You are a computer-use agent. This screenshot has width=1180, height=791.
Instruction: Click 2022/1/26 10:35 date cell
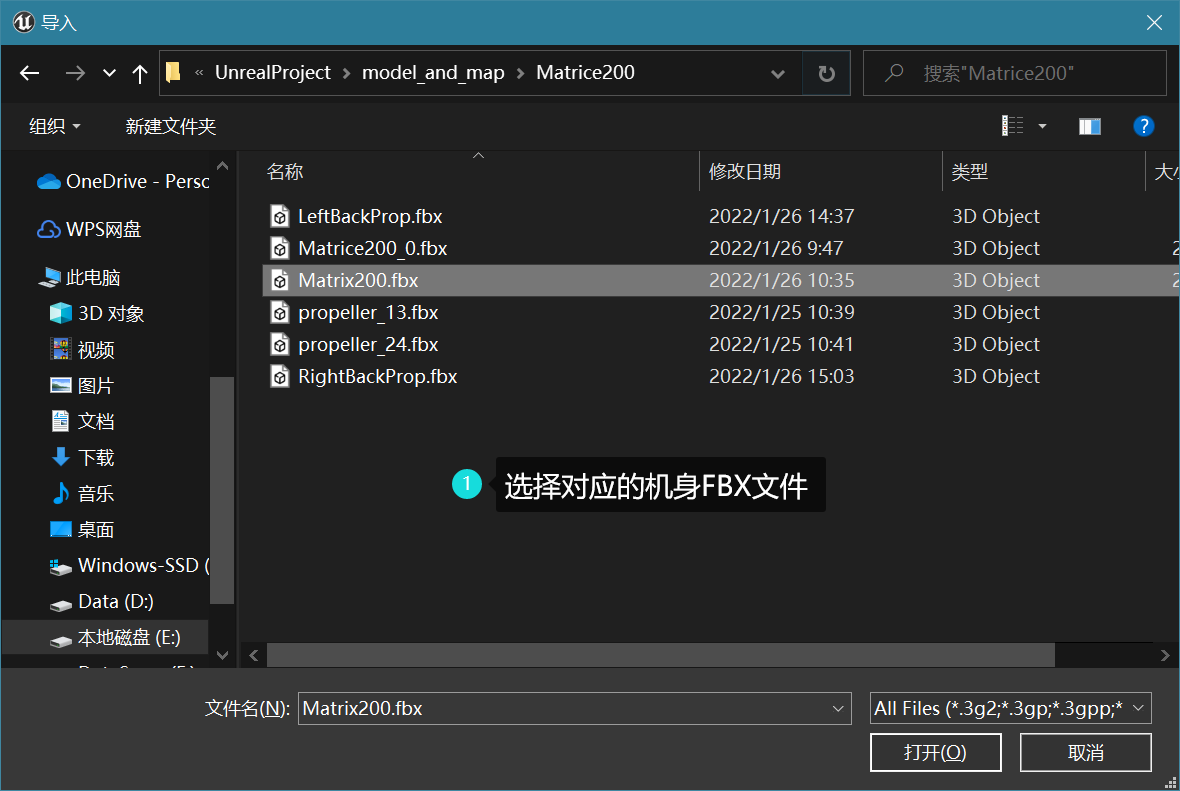781,281
